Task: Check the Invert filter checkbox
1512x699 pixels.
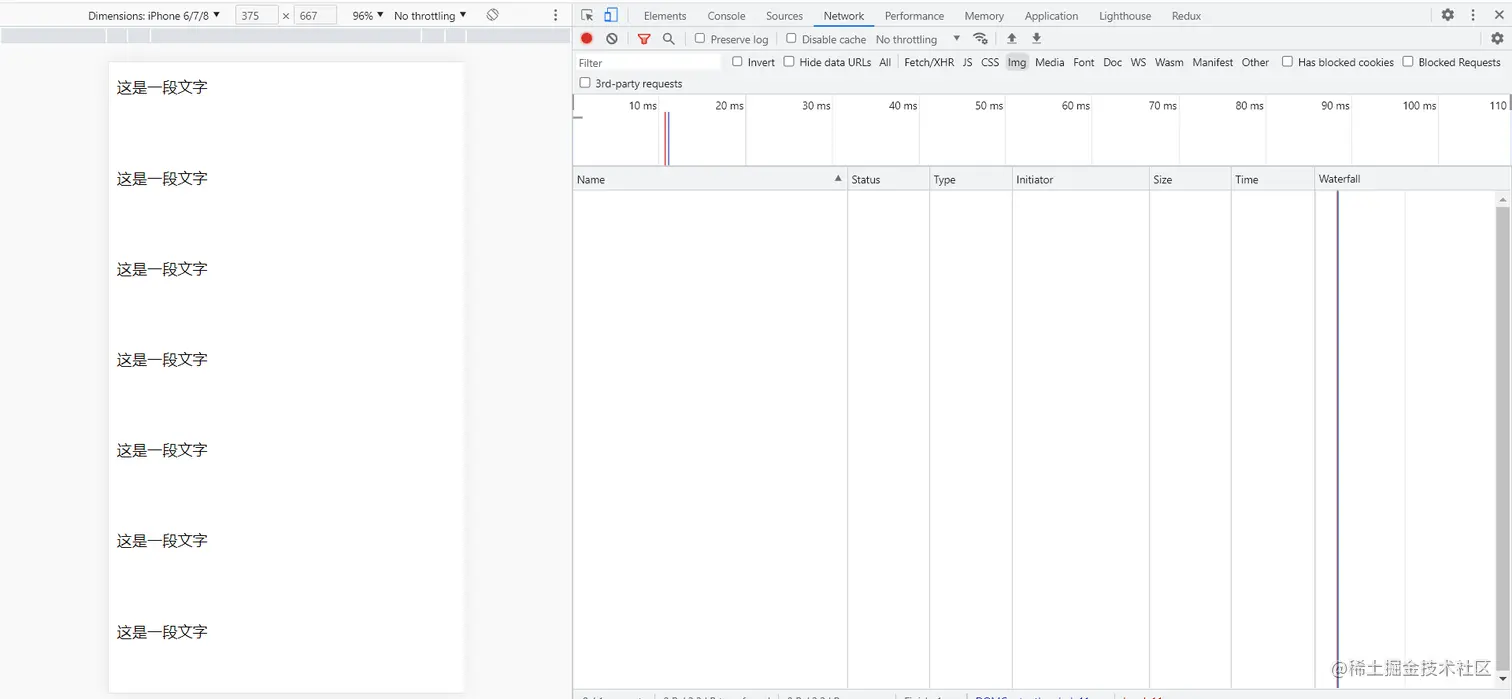Action: pos(737,62)
